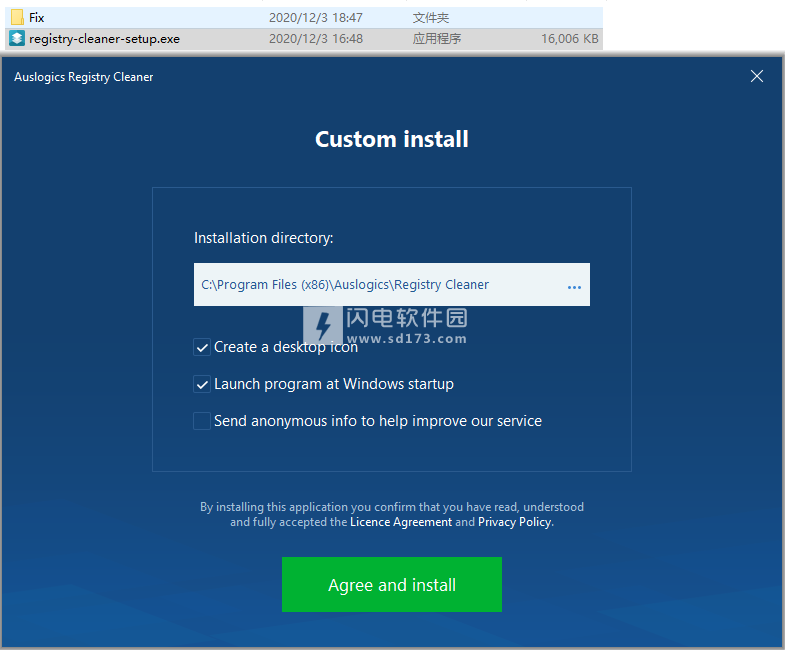Click the Auslogics Registry Cleaner title text
Viewport: 785px width, 650px height.
point(84,77)
